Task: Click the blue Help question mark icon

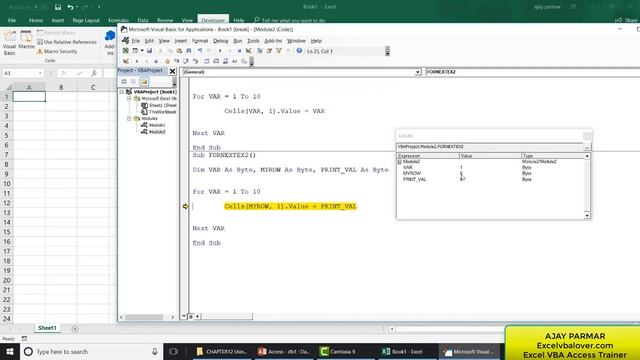Action: click(299, 51)
